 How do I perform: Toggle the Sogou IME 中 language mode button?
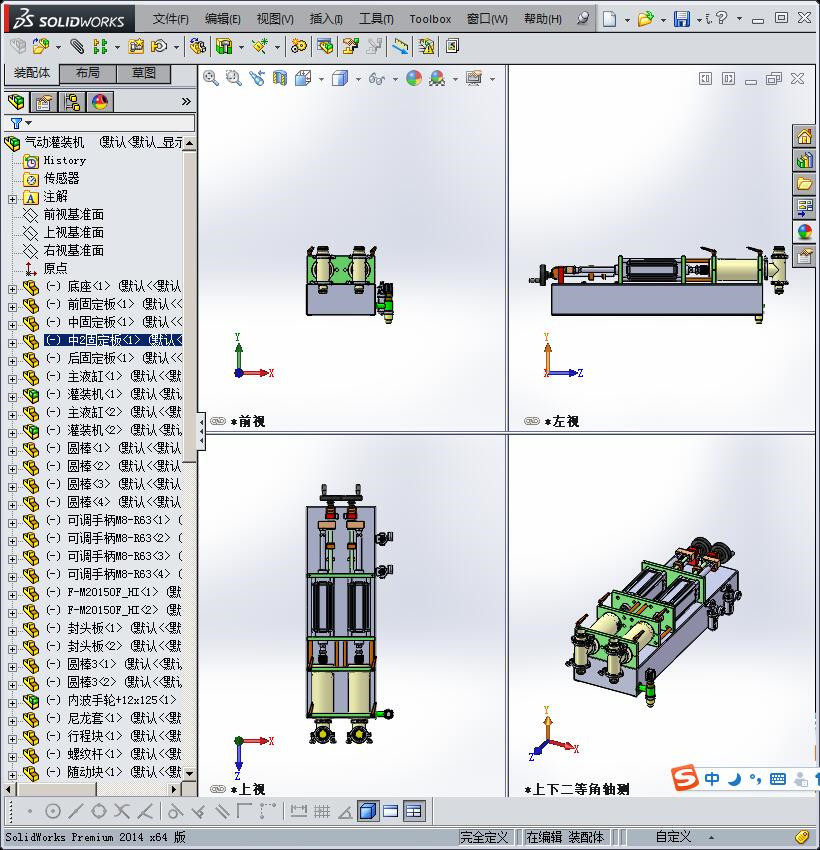point(712,779)
